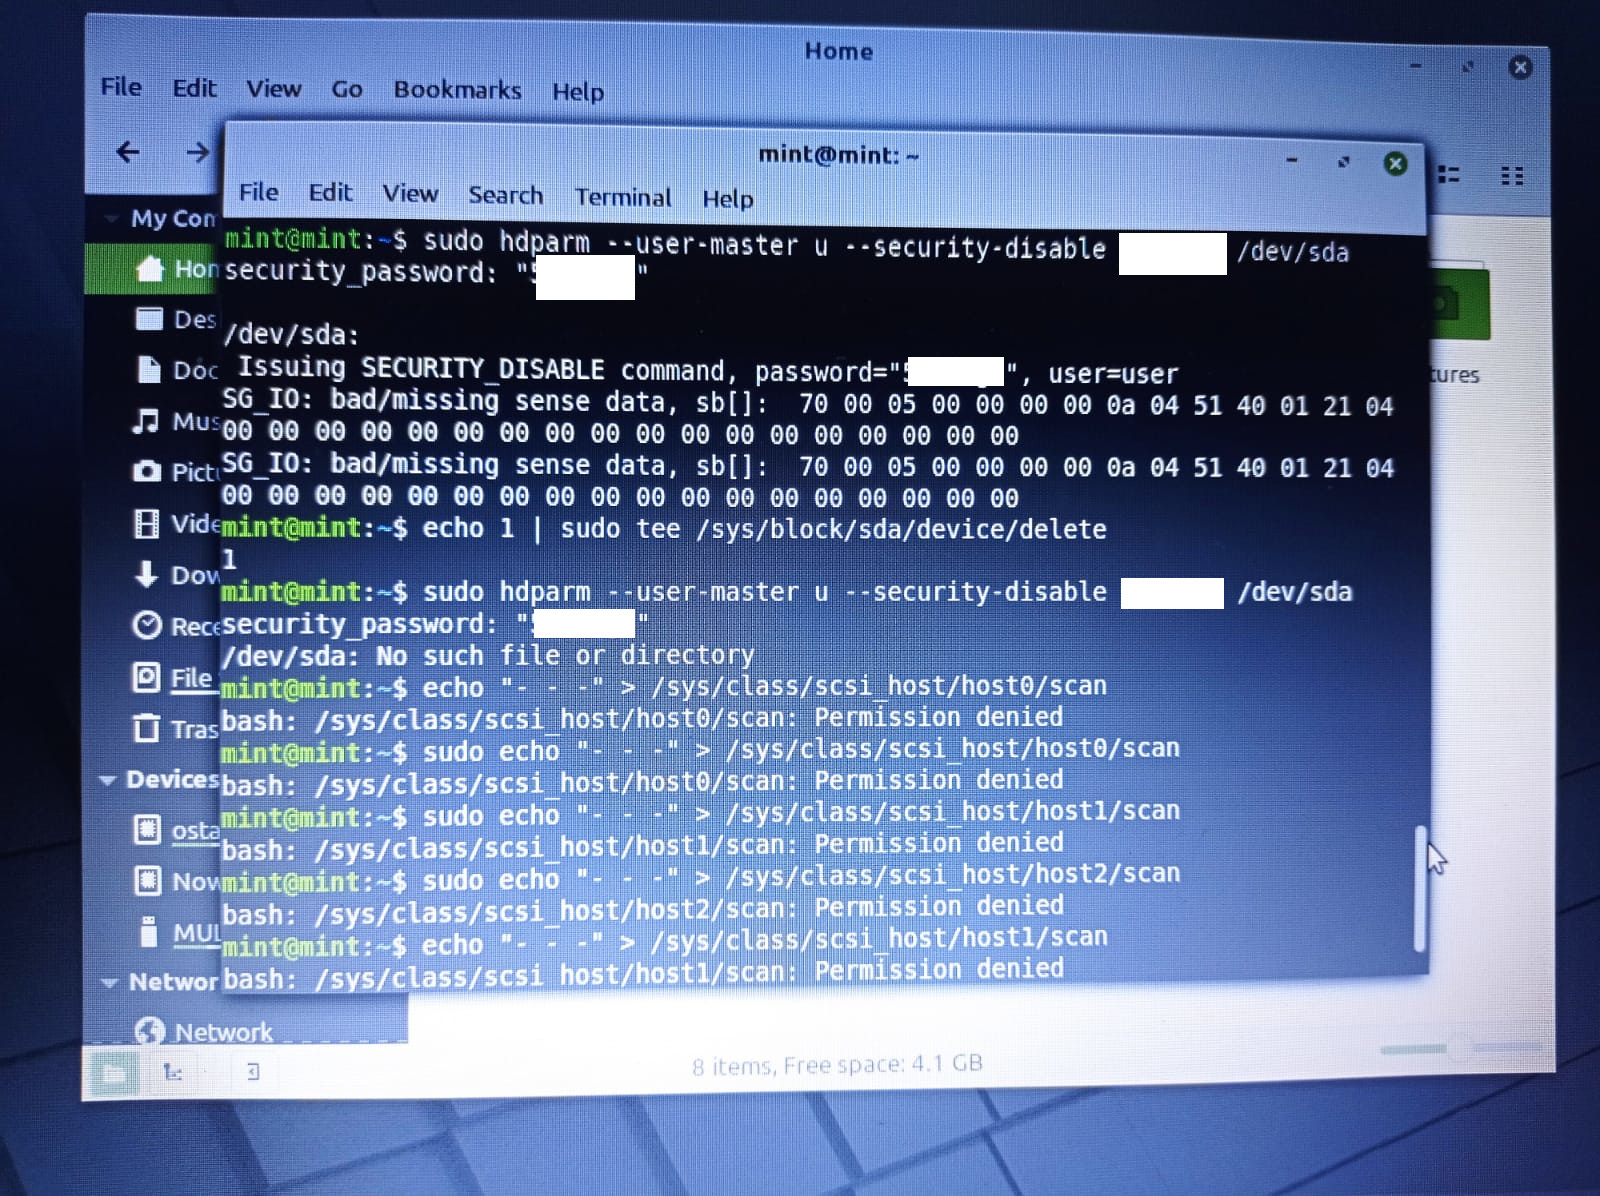Show the tree view in sidebar

coord(173,1073)
